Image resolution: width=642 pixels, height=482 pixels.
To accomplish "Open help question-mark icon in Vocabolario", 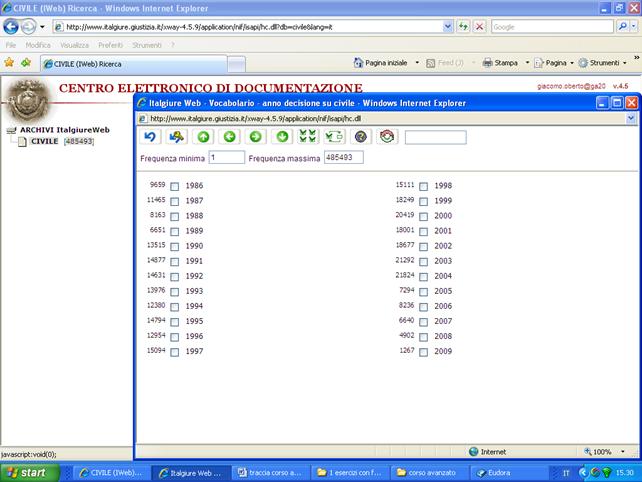I will point(361,137).
